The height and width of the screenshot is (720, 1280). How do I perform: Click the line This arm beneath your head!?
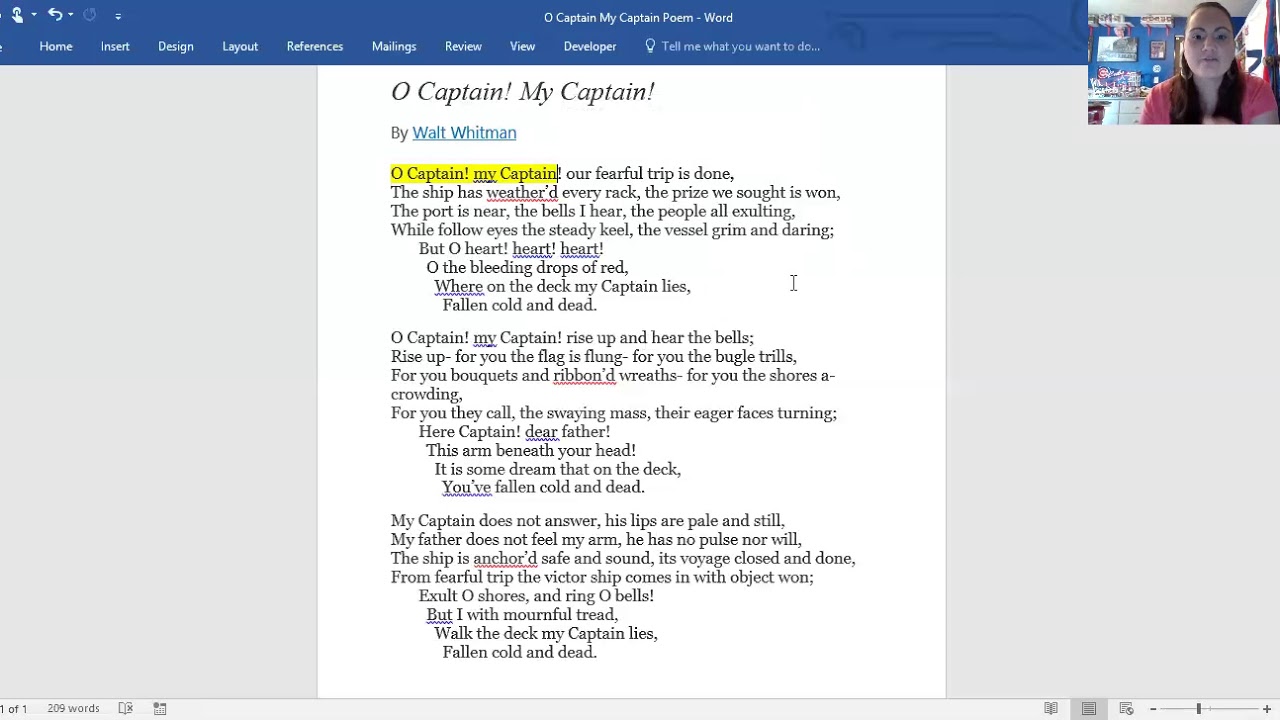[531, 450]
